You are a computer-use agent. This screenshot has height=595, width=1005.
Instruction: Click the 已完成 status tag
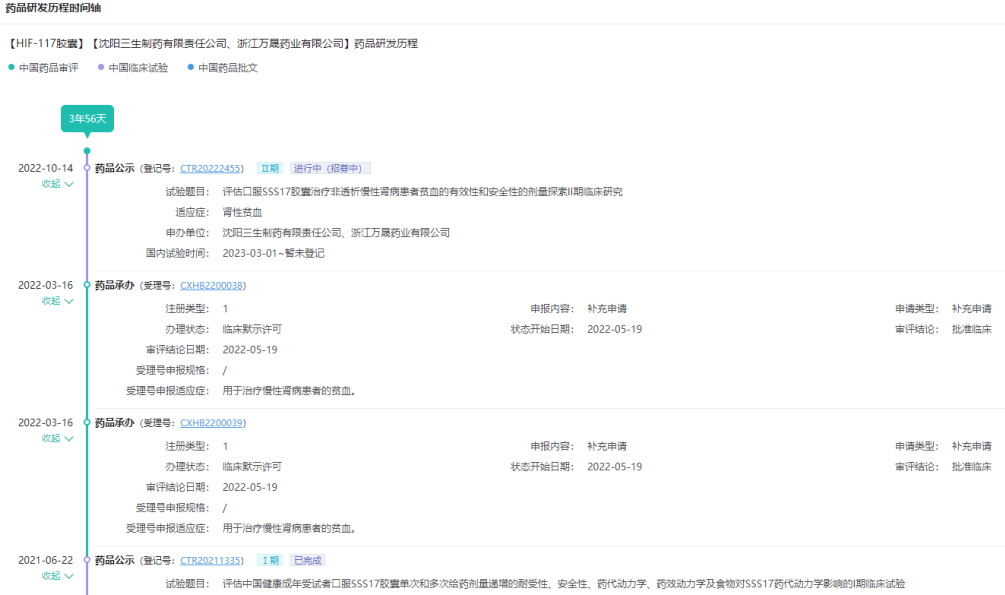(x=308, y=560)
